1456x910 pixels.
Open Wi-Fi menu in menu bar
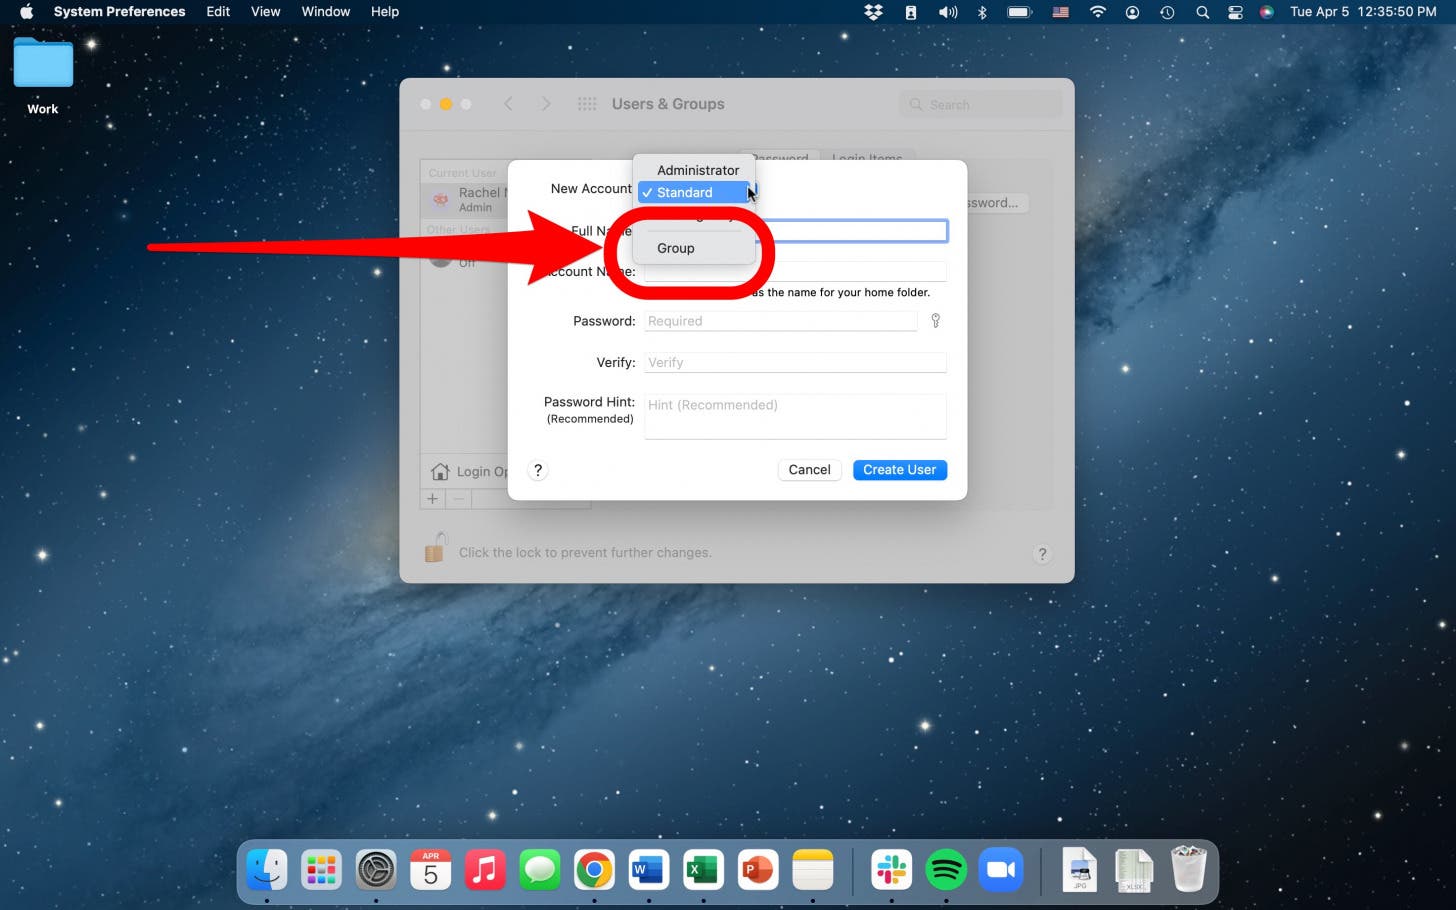(x=1098, y=12)
